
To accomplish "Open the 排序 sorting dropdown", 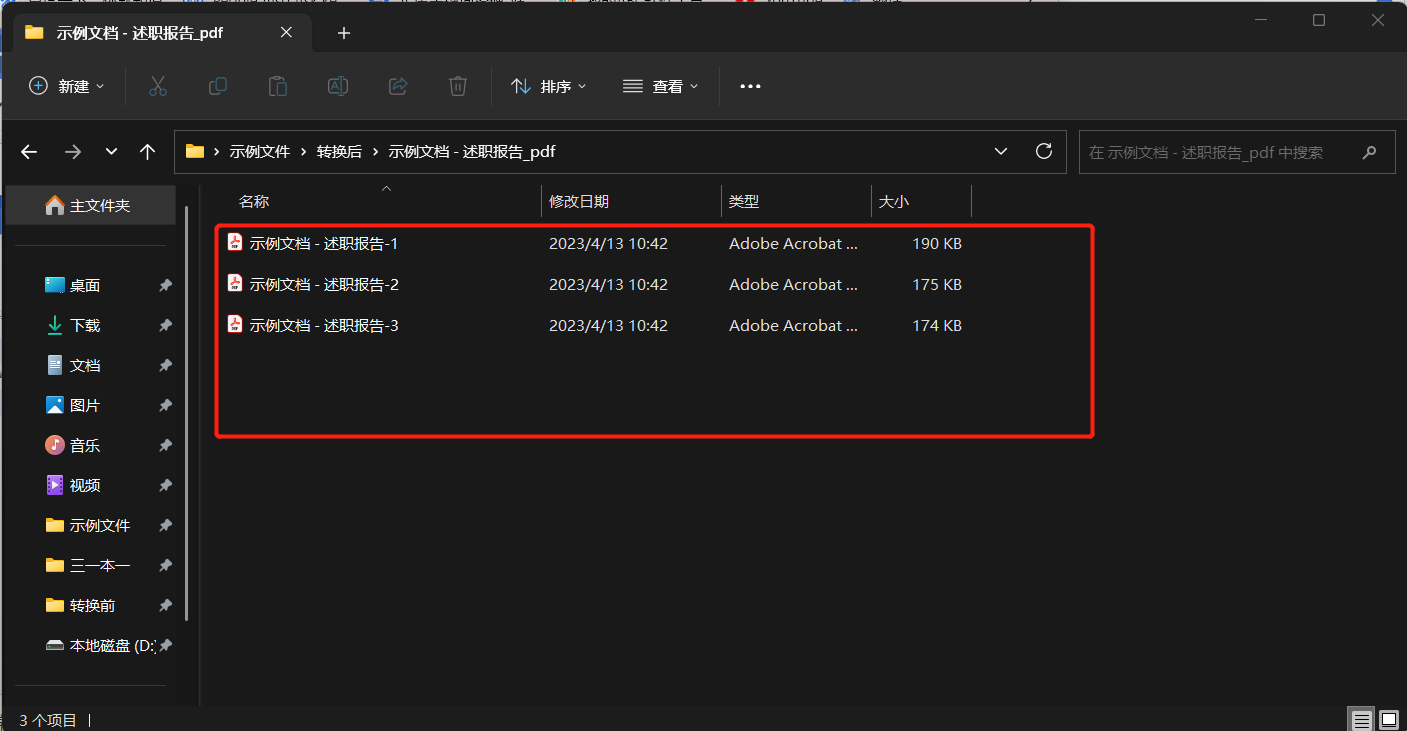I will [x=548, y=86].
